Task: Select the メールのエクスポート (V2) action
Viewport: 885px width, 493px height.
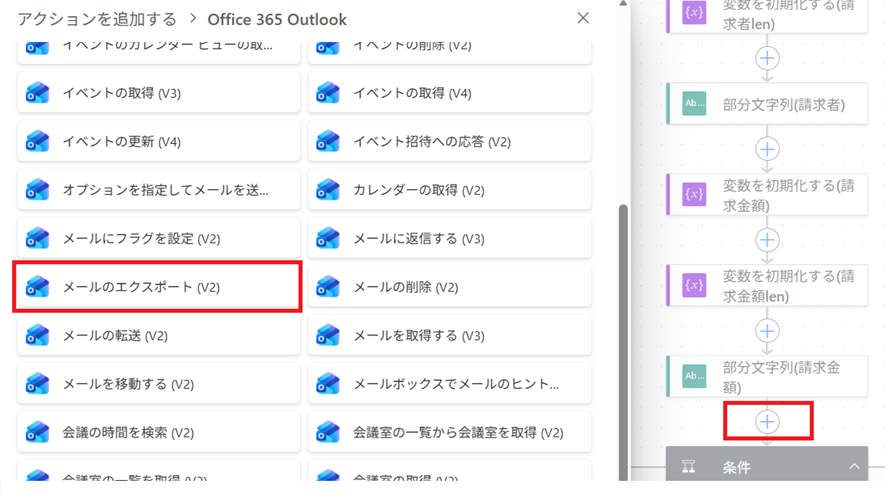Action: pos(157,287)
